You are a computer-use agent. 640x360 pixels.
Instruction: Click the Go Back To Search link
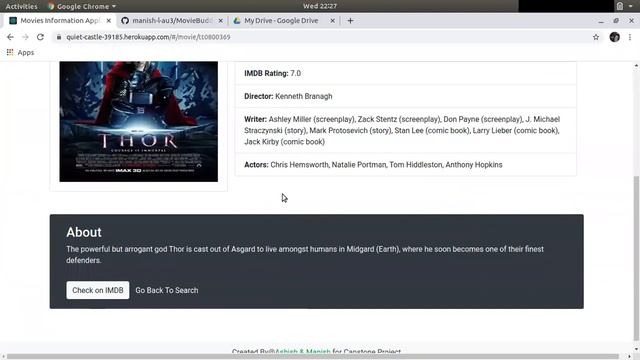point(167,290)
